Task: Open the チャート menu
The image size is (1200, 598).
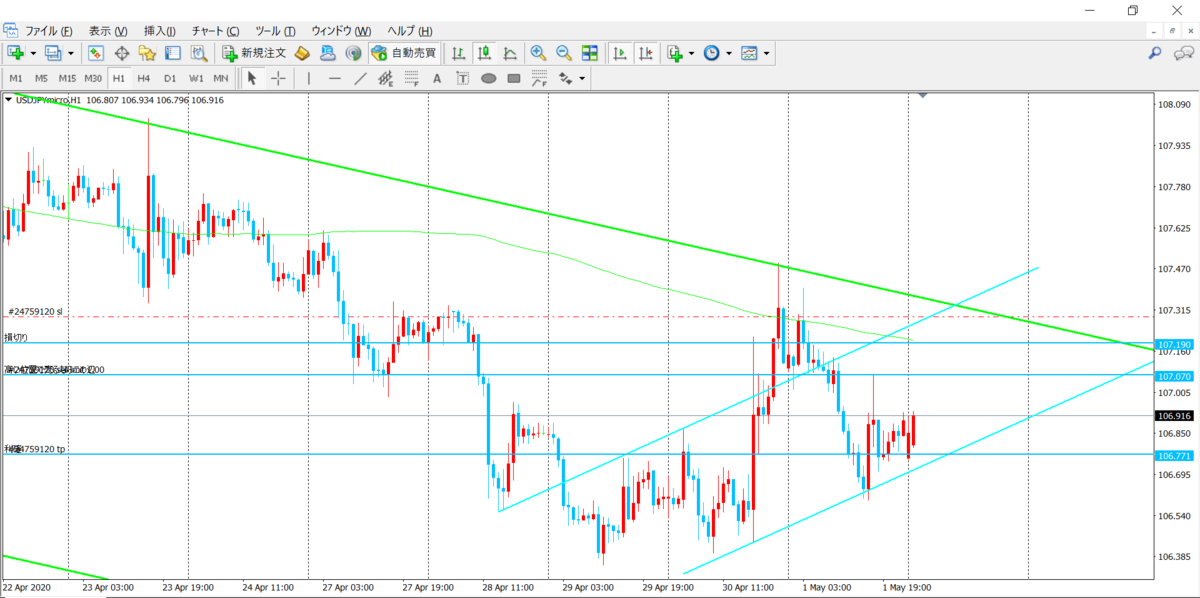Action: (215, 31)
